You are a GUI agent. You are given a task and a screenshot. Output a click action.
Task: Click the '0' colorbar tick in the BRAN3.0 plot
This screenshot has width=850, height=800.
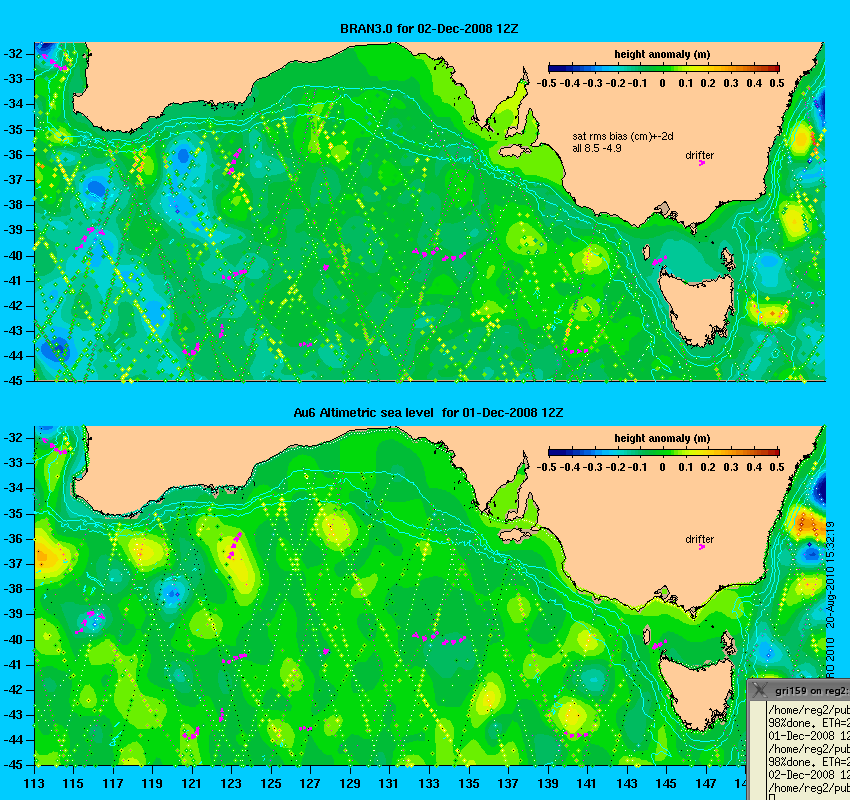(x=662, y=83)
